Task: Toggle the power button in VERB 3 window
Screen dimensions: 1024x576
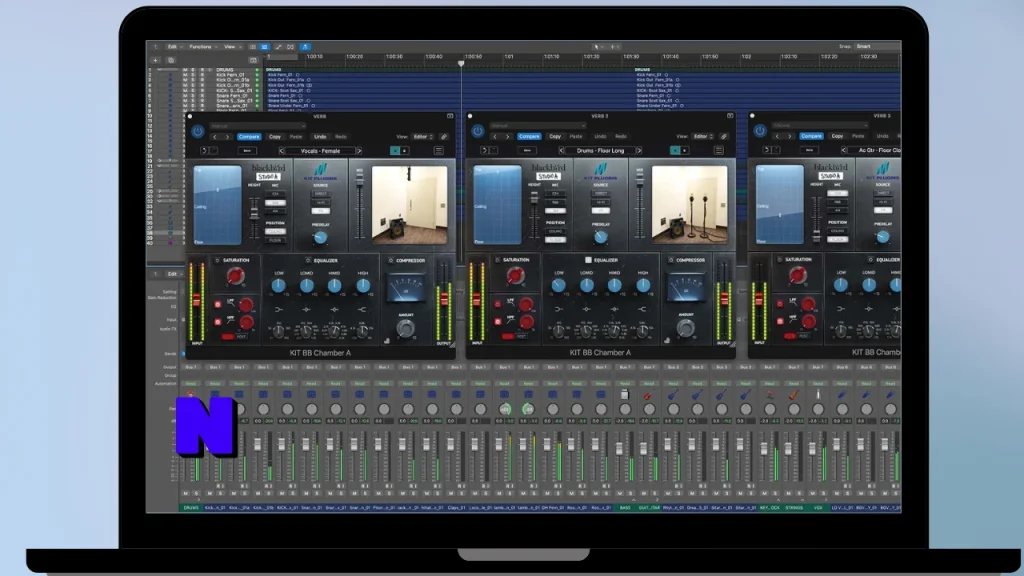Action: pyautogui.click(x=760, y=131)
